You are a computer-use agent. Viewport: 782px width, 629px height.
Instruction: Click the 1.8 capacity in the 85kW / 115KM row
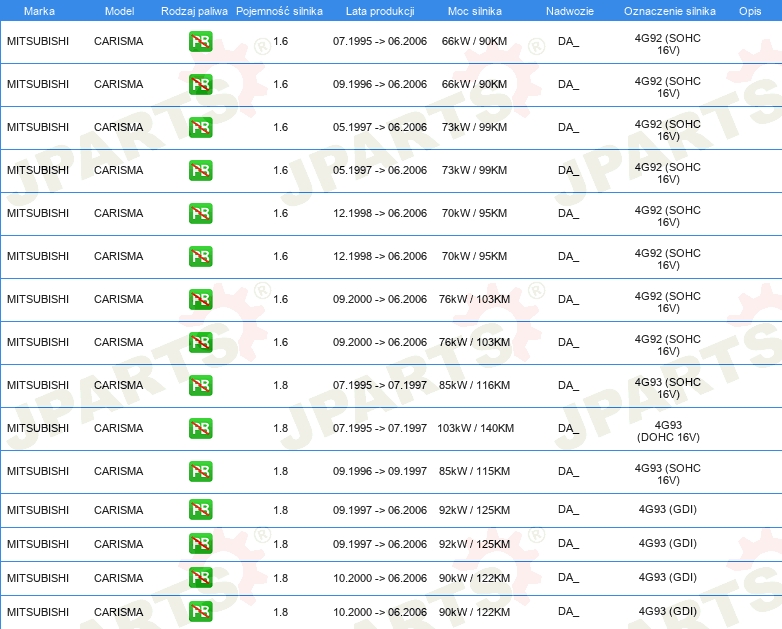[x=280, y=471]
